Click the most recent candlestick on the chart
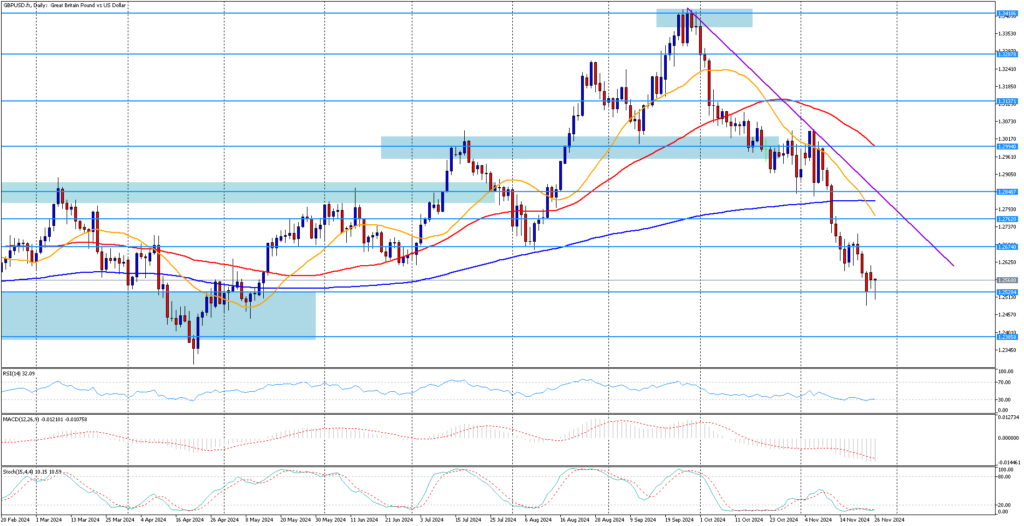 (876, 285)
